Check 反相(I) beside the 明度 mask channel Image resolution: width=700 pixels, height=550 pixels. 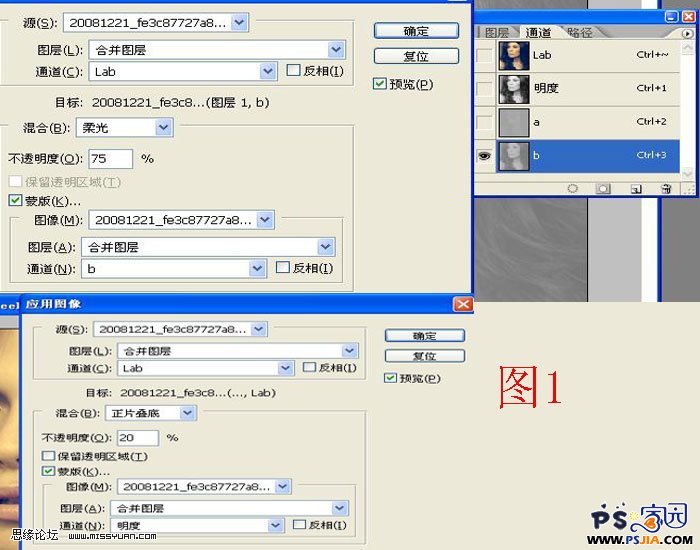(x=299, y=525)
